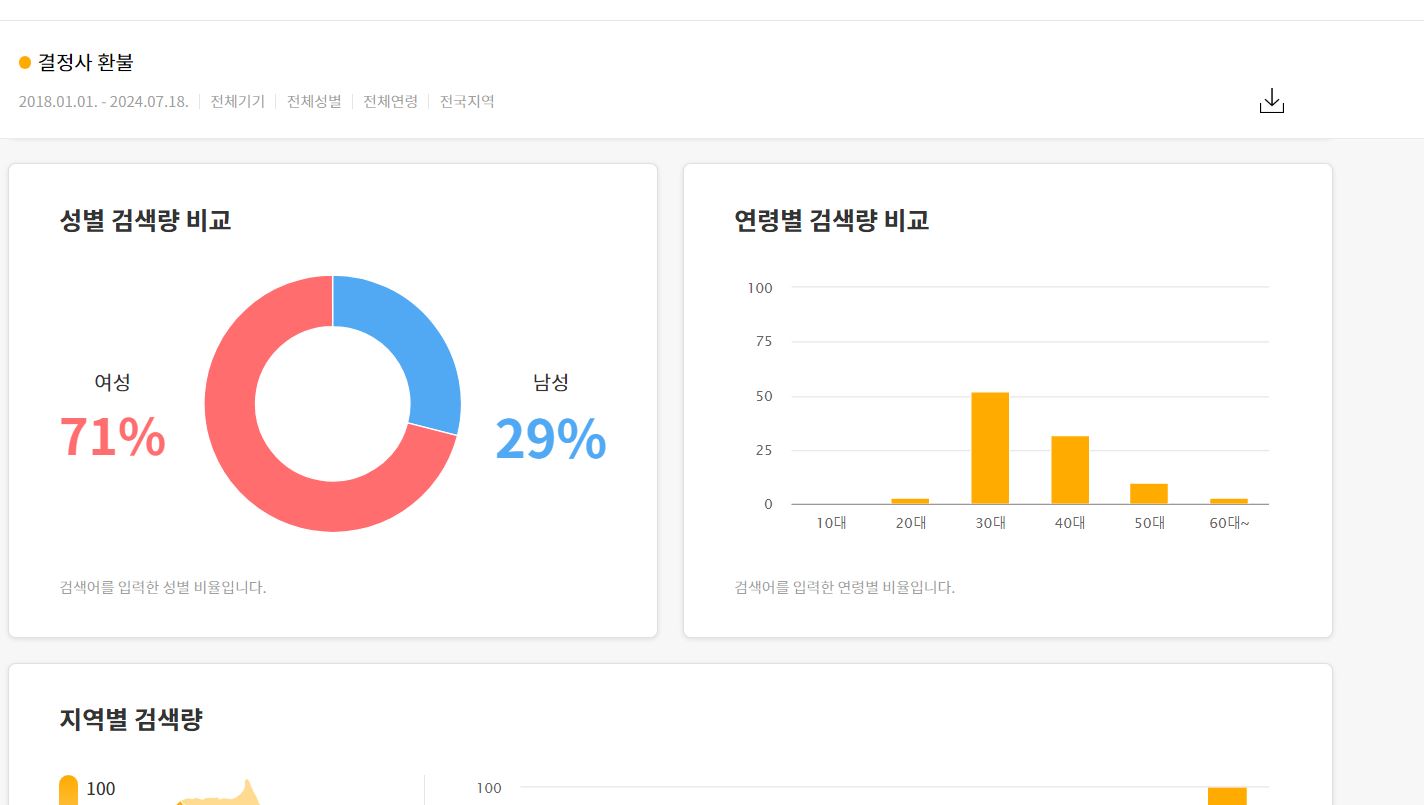Image resolution: width=1424 pixels, height=805 pixels.
Task: Click the 결정사 환불 keyword title
Action: click(x=86, y=62)
